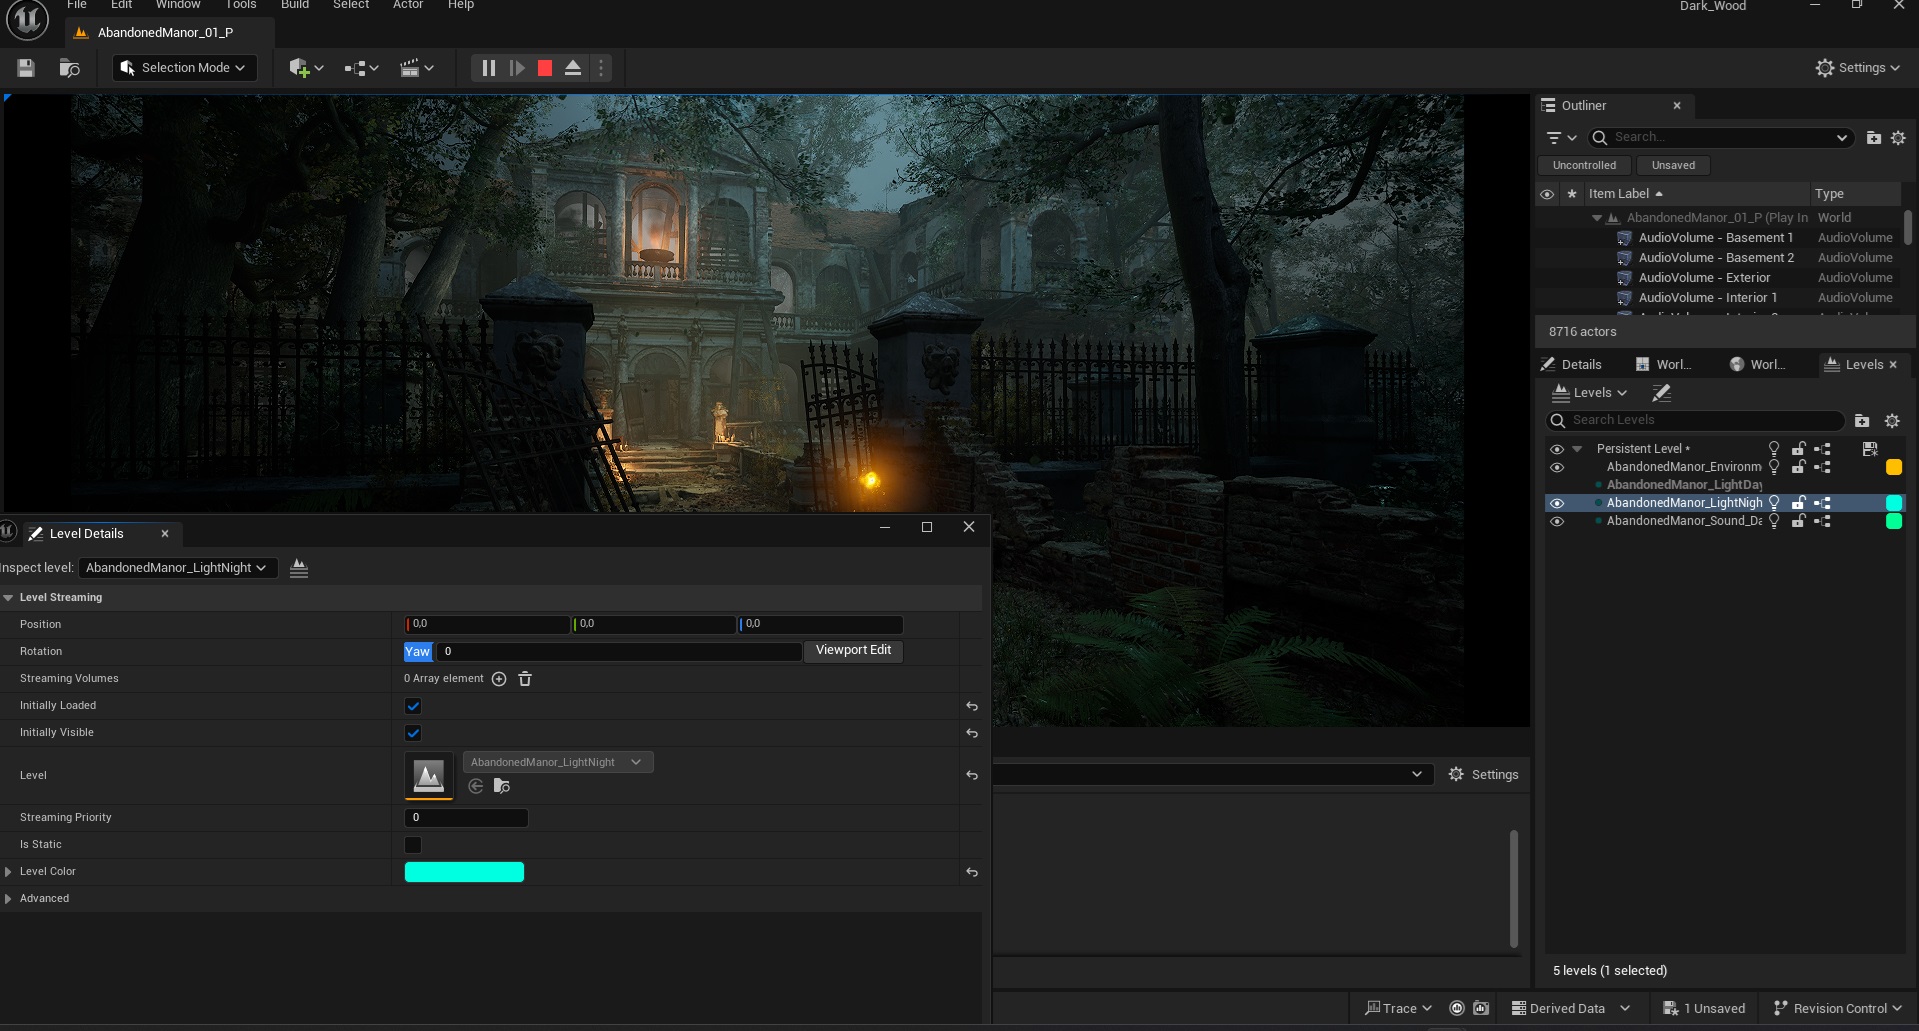
Task: Uncheck the Initially Loaded checkbox
Action: (x=413, y=706)
